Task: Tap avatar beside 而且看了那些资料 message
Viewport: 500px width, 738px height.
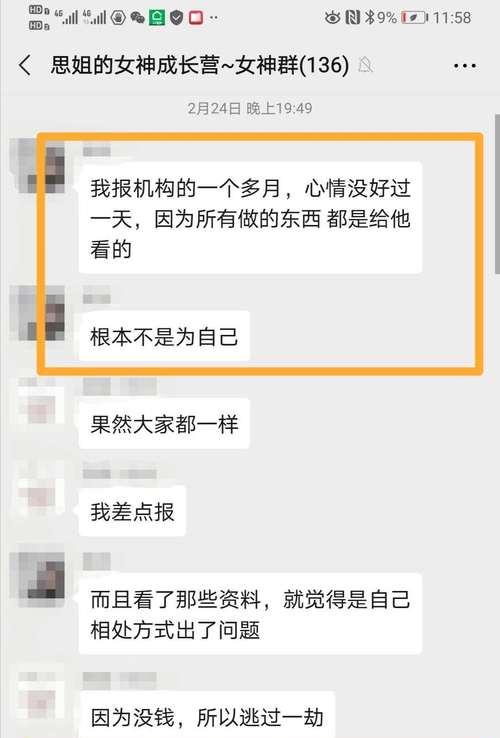Action: click(38, 576)
